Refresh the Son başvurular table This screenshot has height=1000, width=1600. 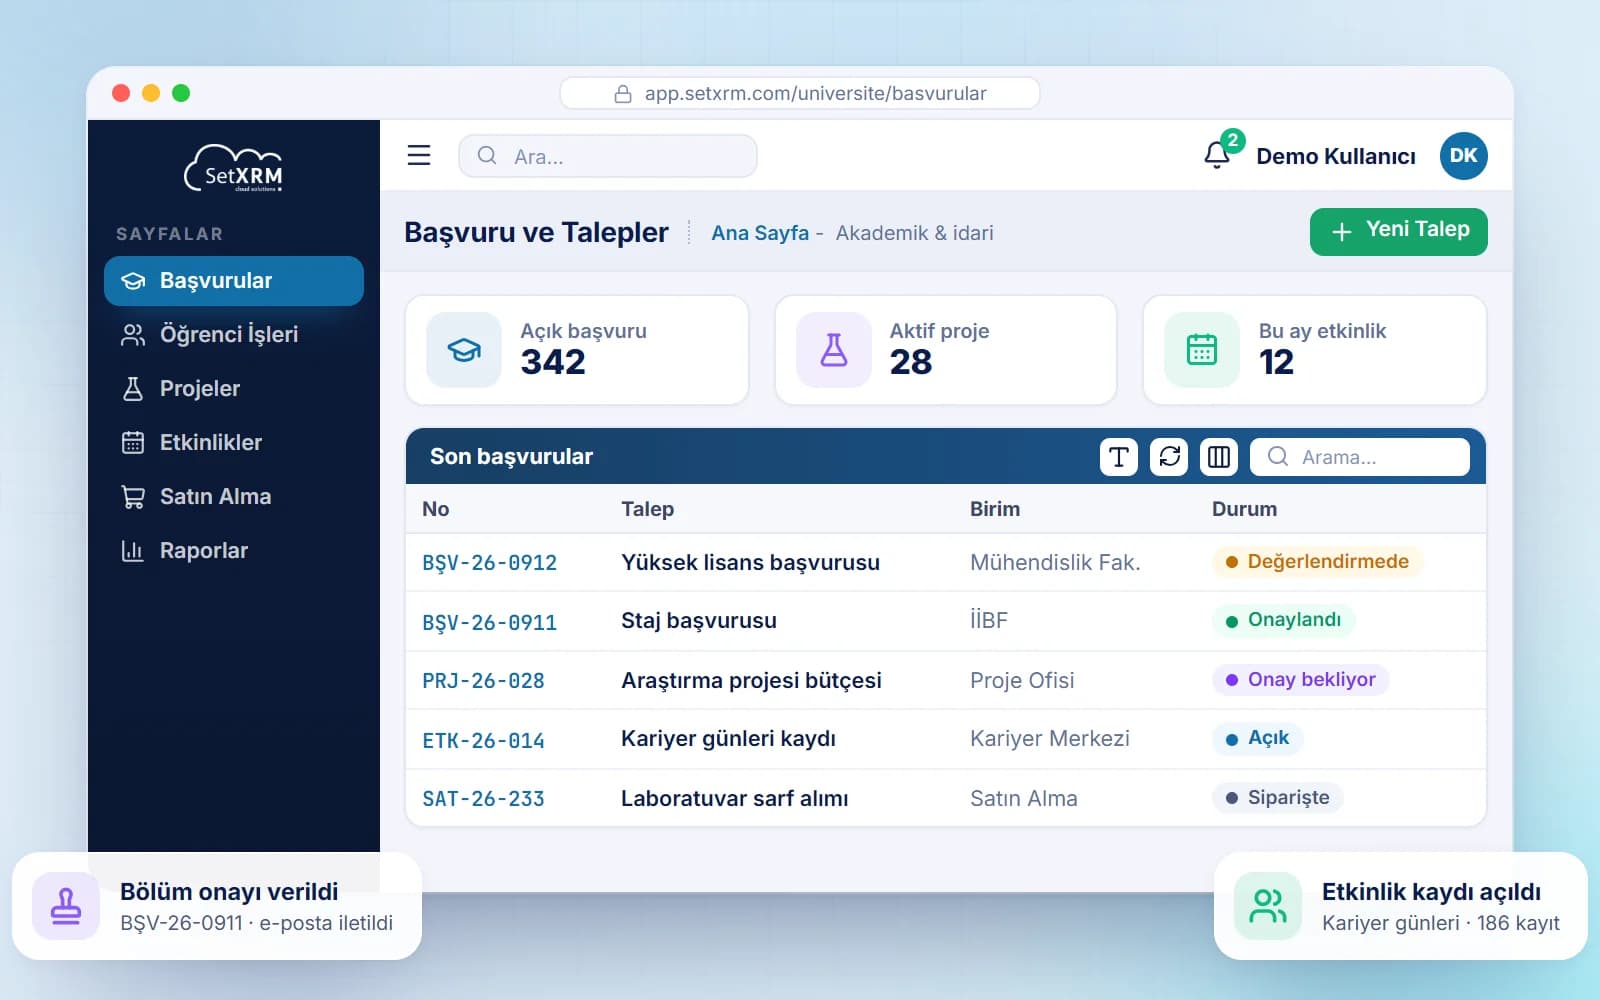click(x=1169, y=457)
